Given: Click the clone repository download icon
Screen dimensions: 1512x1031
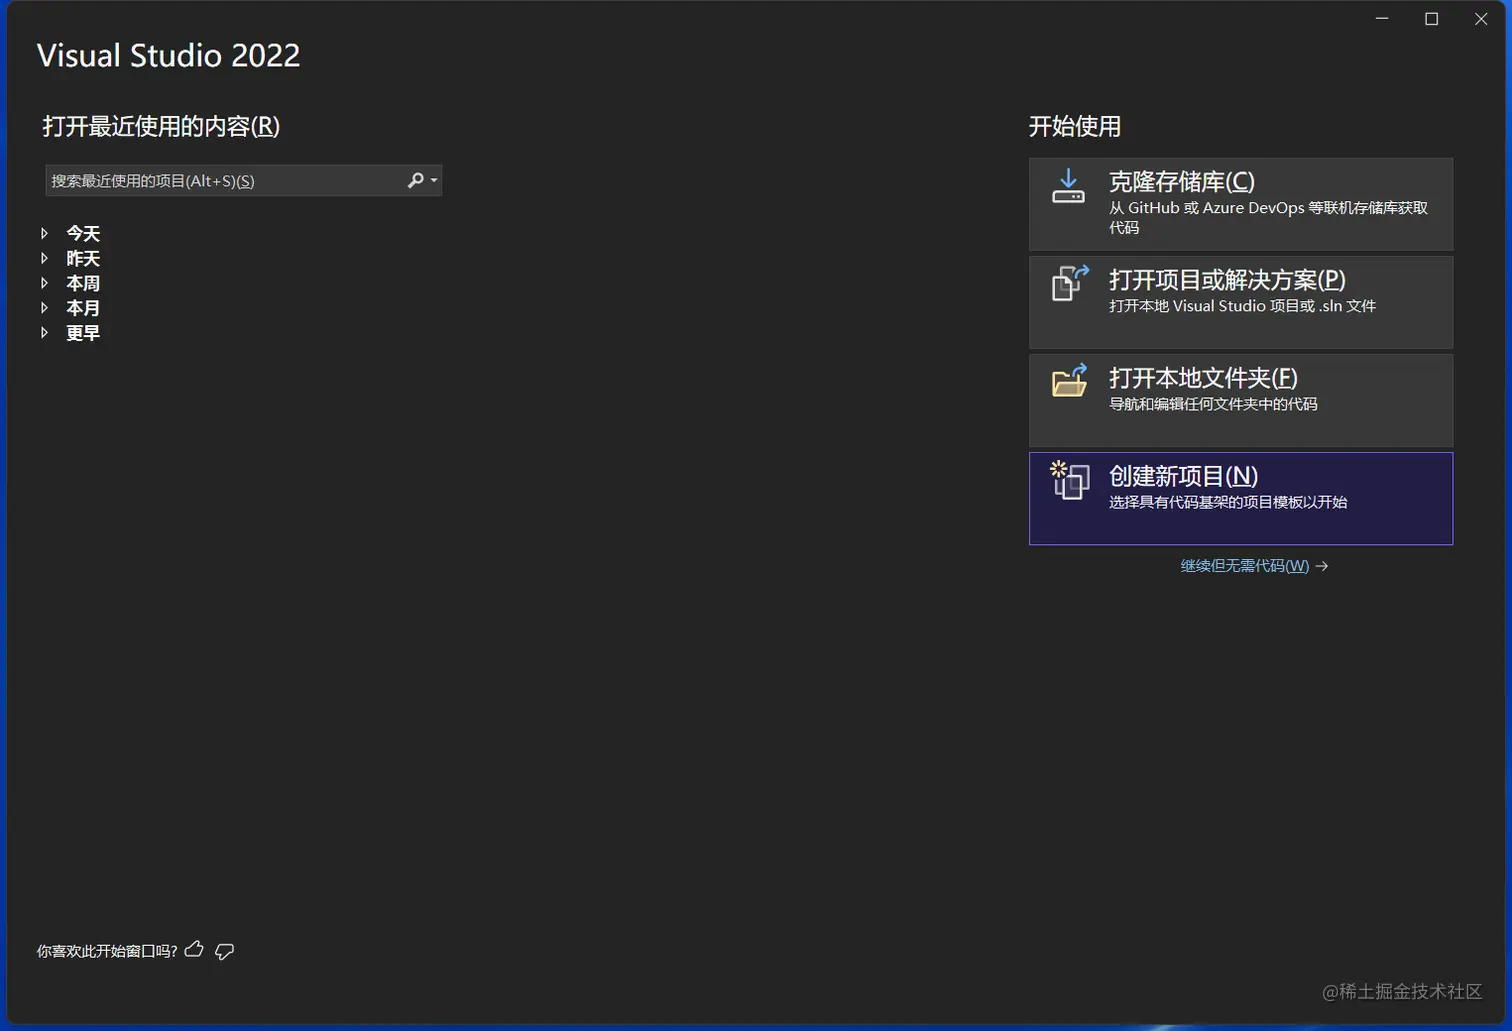Looking at the screenshot, I should coord(1068,186).
